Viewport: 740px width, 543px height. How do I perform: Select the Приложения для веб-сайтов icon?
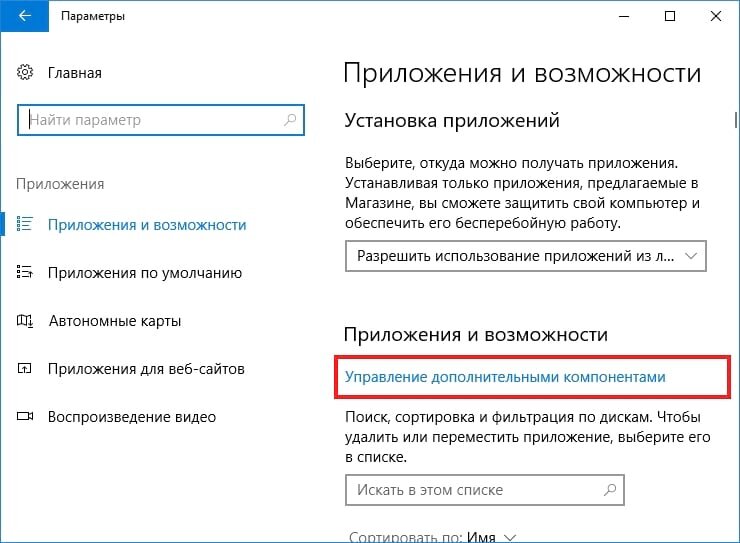coord(25,368)
